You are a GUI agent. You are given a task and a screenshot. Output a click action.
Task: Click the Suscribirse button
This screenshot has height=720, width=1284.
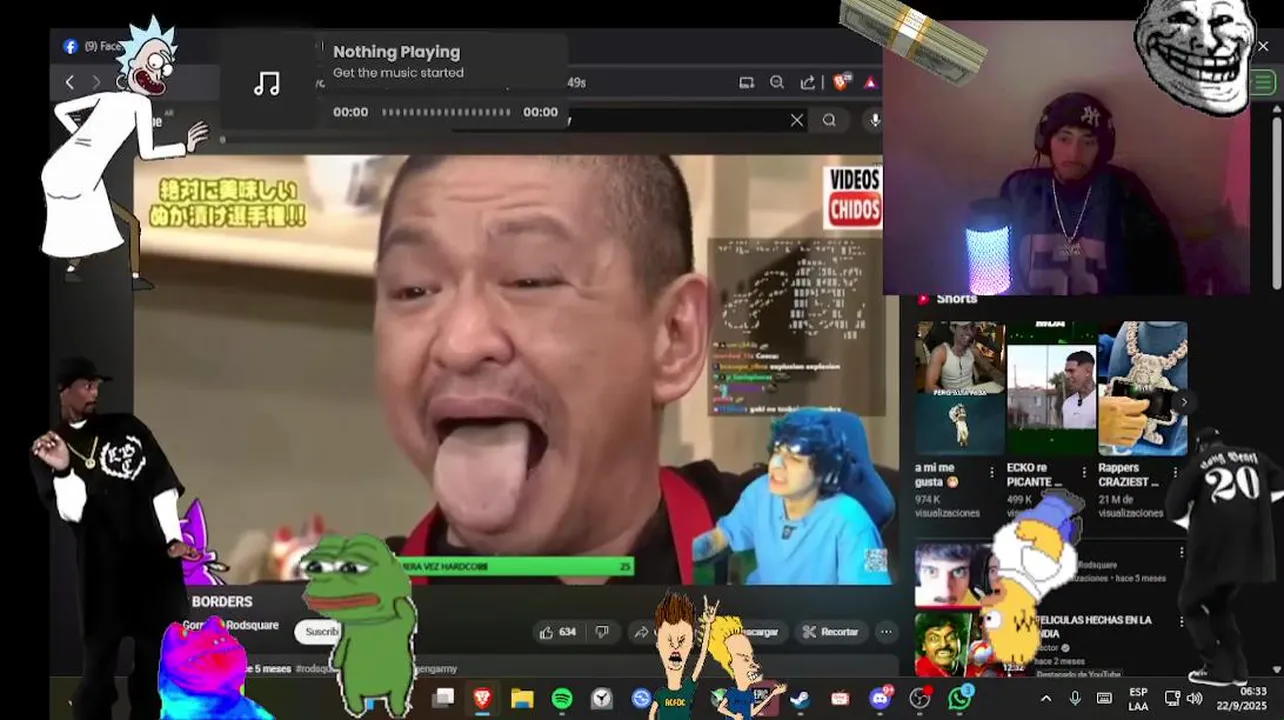(x=318, y=632)
